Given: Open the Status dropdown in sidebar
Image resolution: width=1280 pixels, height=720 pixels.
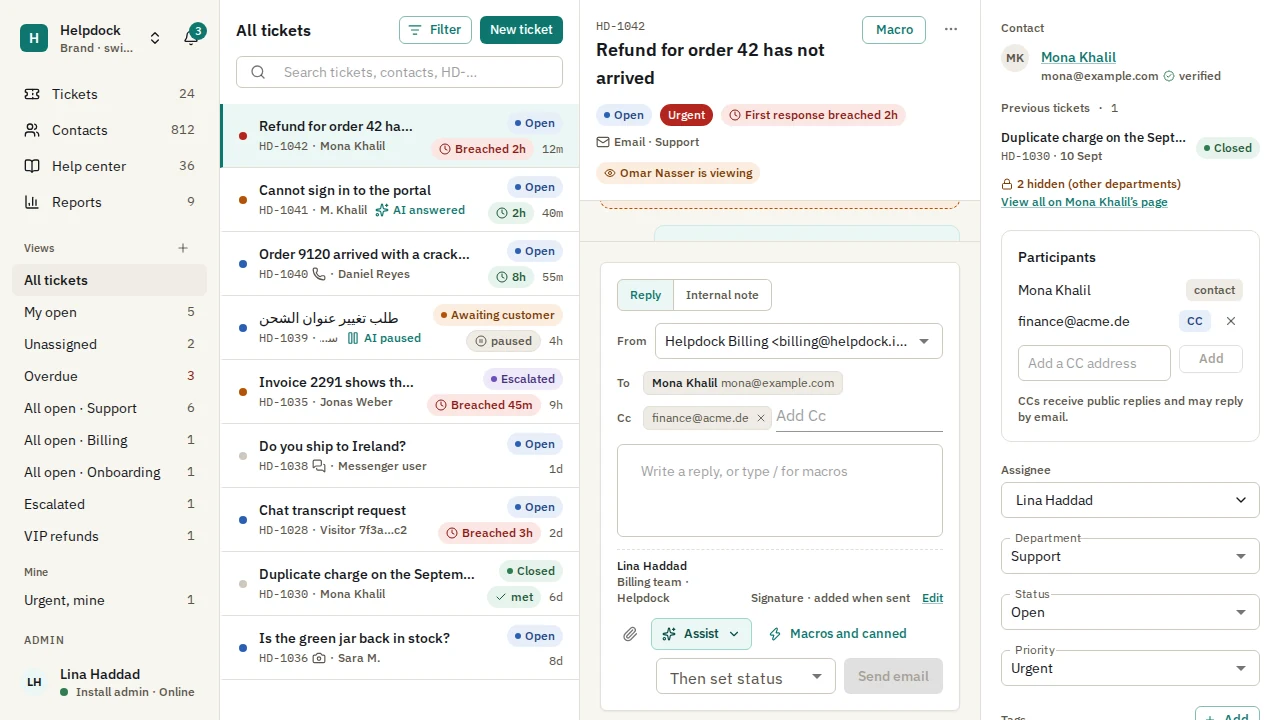Looking at the screenshot, I should 1130,612.
